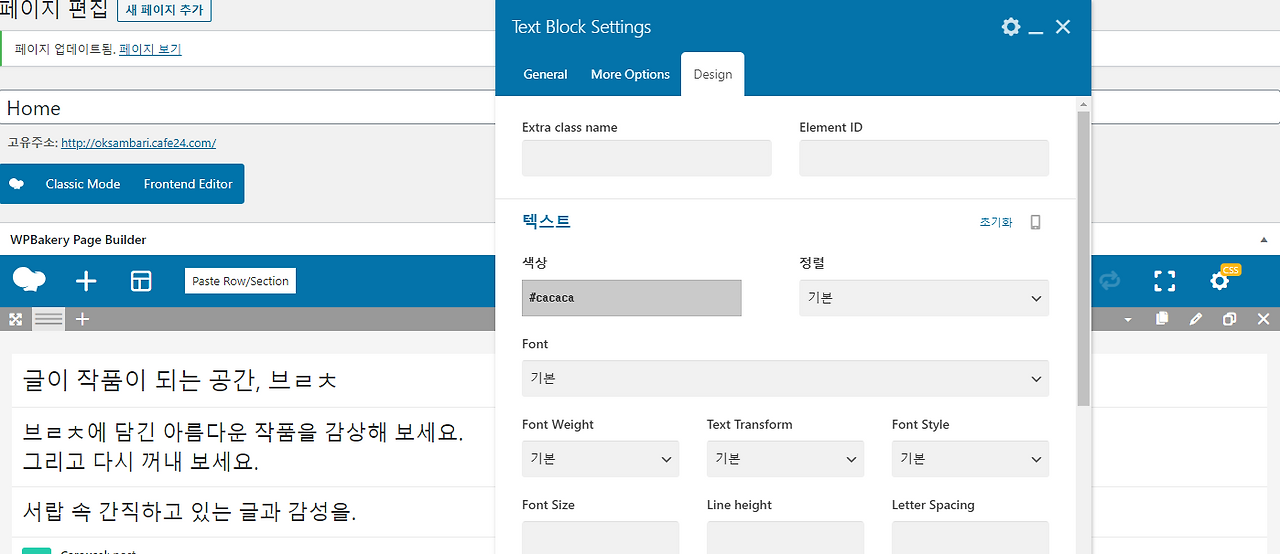Open the 정렬 alignment dropdown
The height and width of the screenshot is (554, 1280).
tap(924, 298)
